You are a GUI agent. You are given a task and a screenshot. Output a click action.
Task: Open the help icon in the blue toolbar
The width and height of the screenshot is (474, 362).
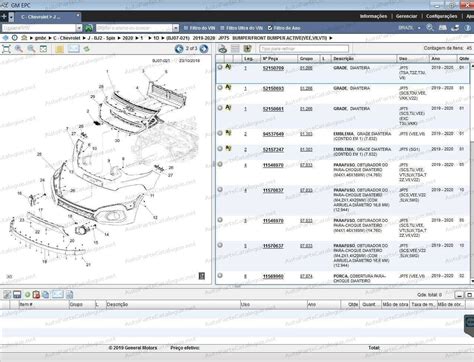point(468,28)
